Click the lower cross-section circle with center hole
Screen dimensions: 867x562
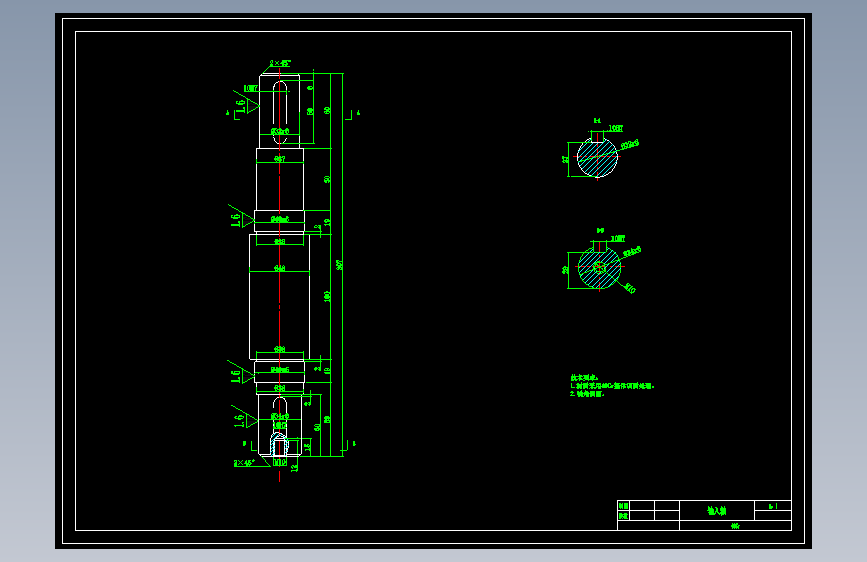point(599,268)
